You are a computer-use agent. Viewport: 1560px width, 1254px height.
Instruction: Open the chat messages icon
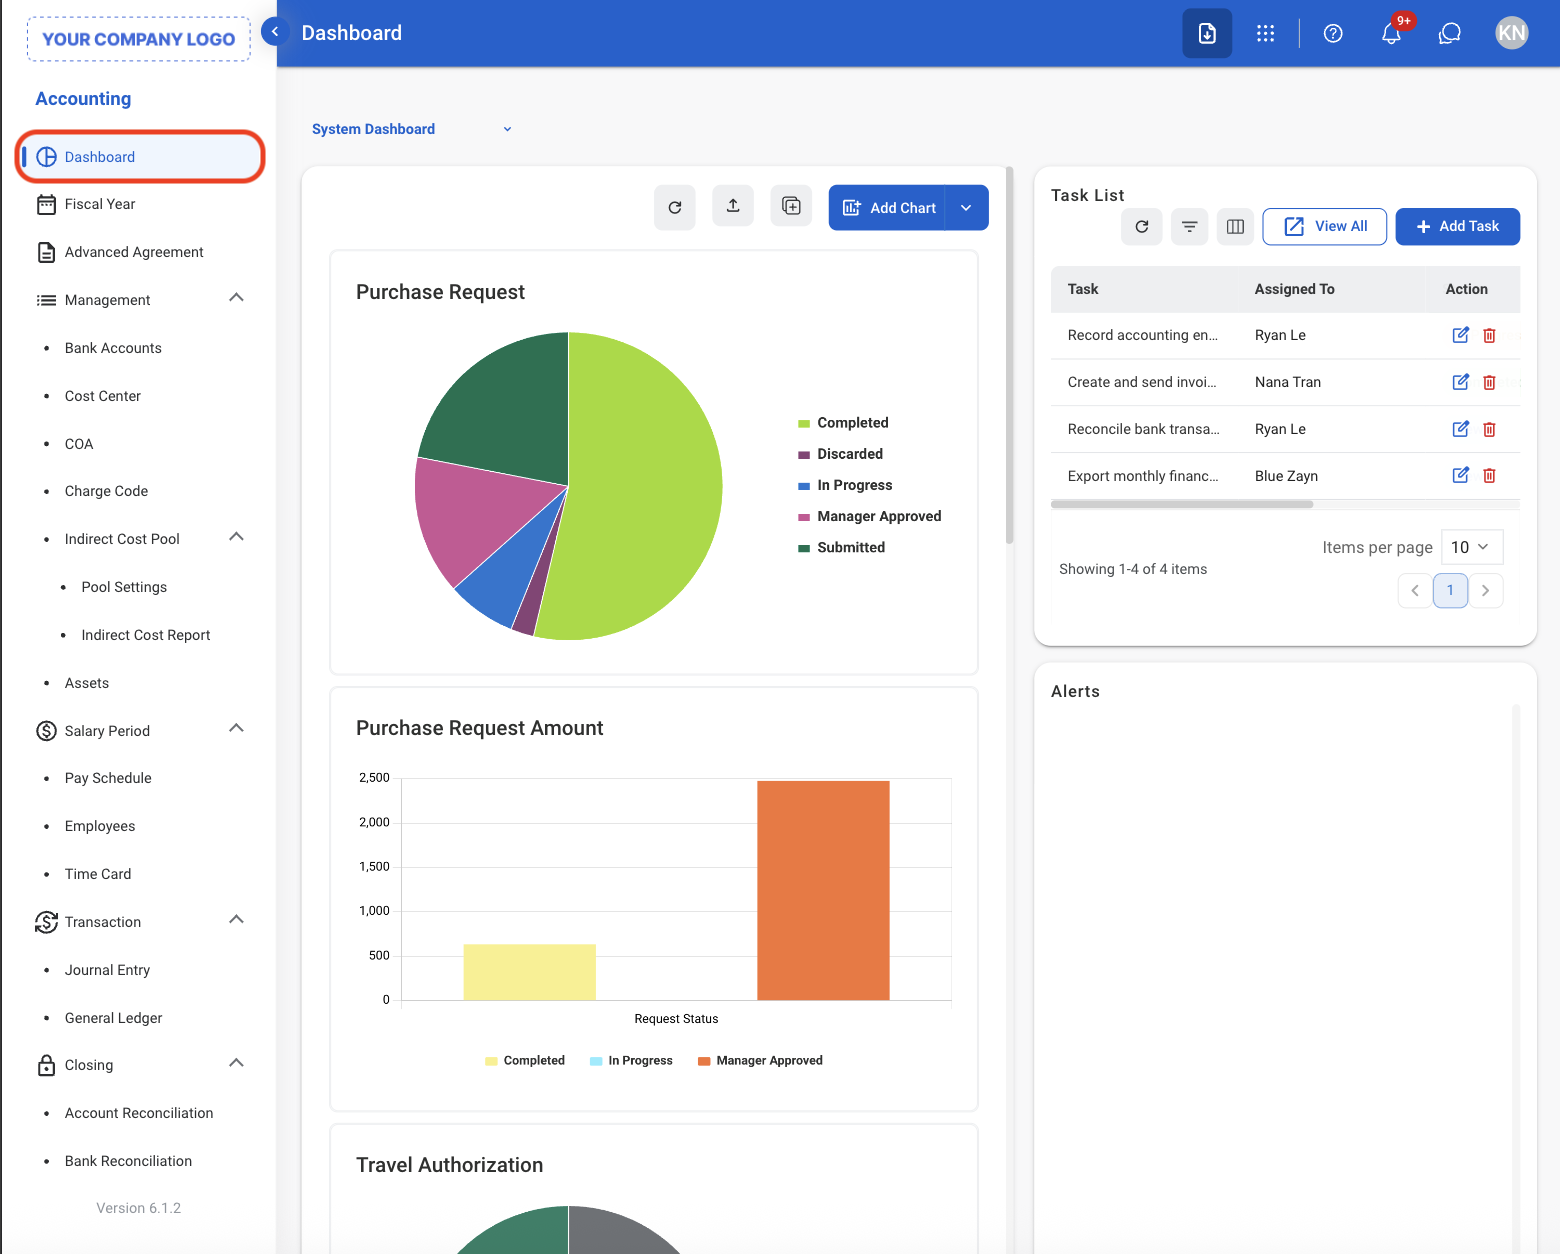pos(1450,33)
